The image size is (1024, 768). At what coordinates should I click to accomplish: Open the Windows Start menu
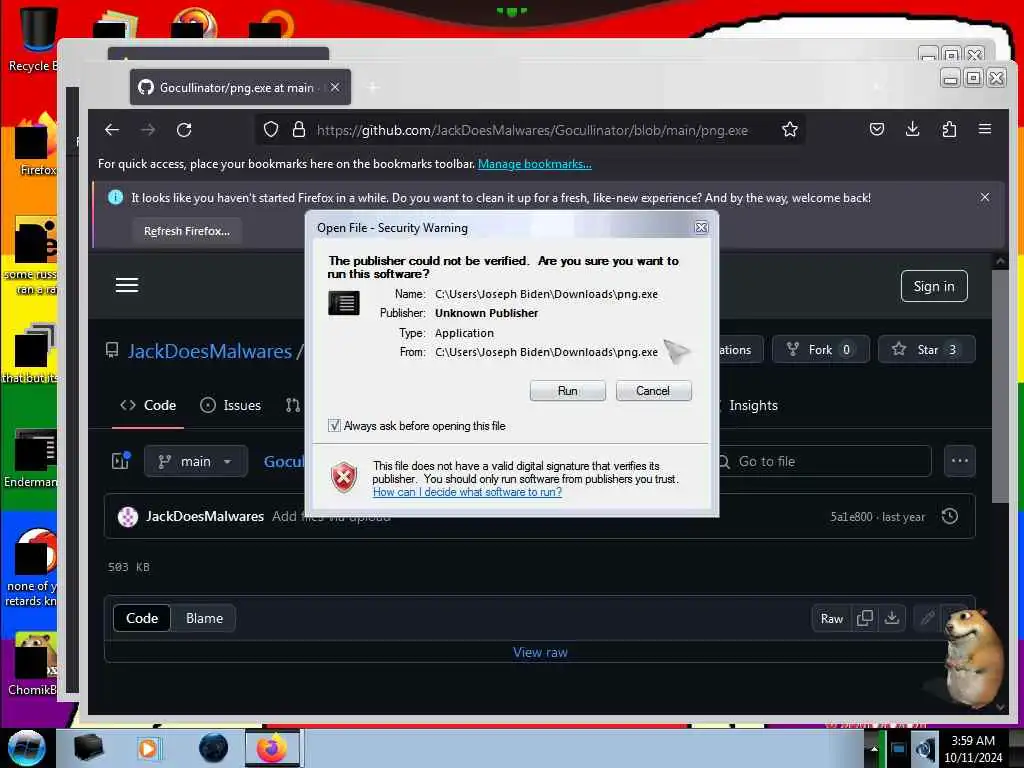click(26, 748)
